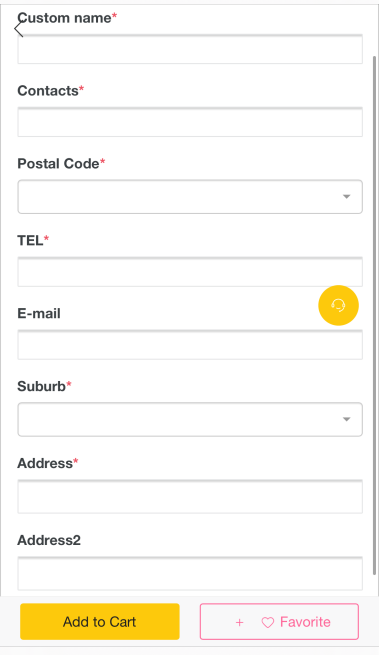The height and width of the screenshot is (655, 380).
Task: Expand the Suburb dropdown arrow
Action: (x=346, y=419)
